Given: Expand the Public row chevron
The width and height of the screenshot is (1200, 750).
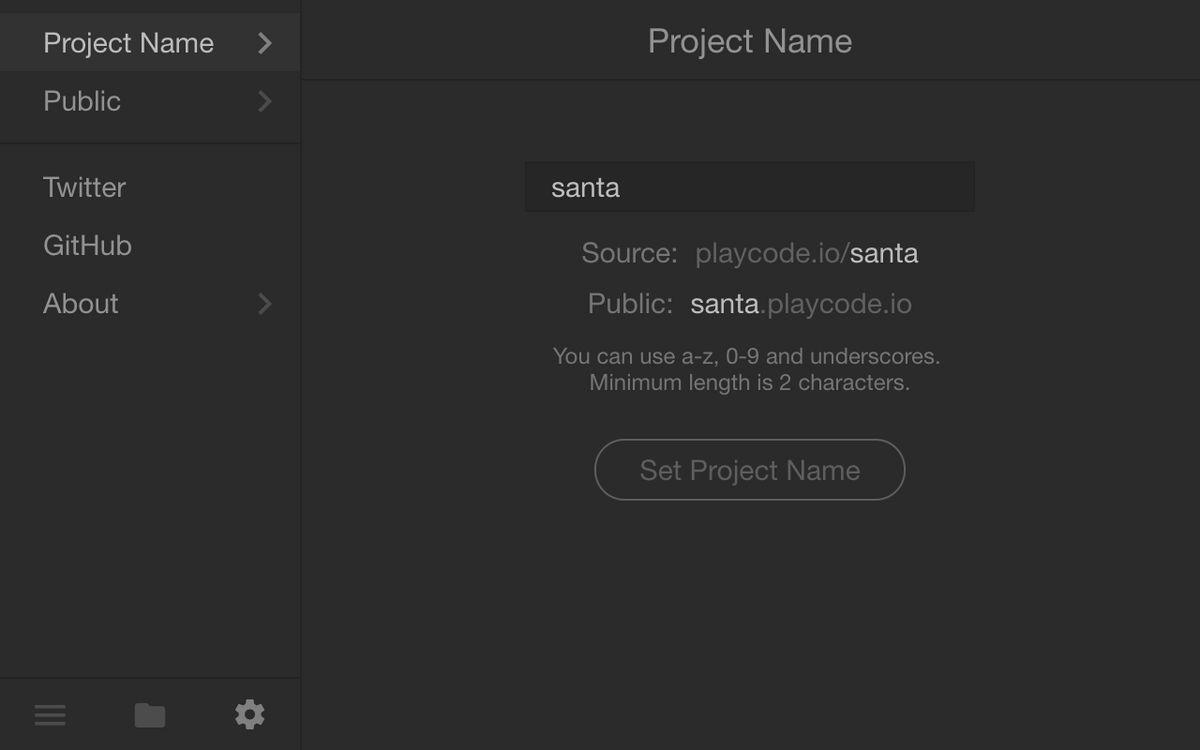Looking at the screenshot, I should [x=265, y=101].
